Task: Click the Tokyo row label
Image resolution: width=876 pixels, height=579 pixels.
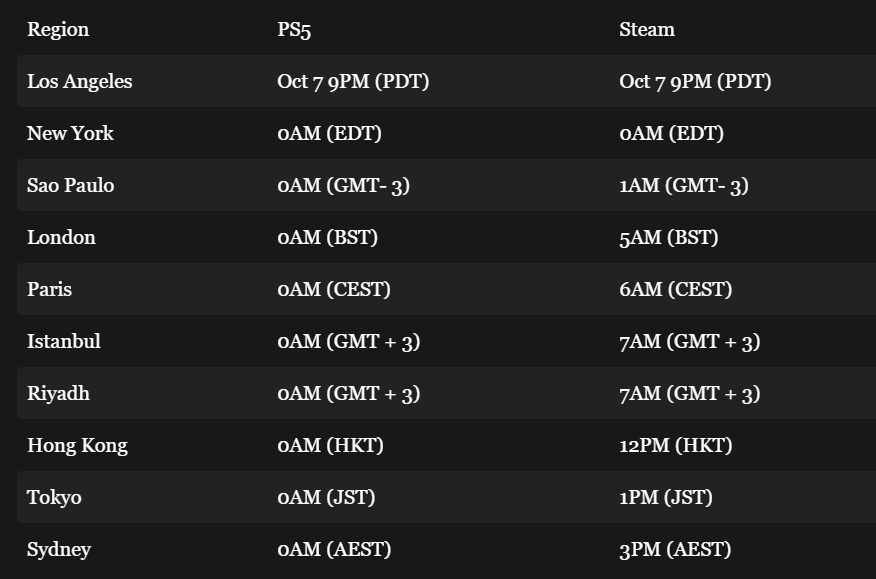Action: click(x=54, y=497)
